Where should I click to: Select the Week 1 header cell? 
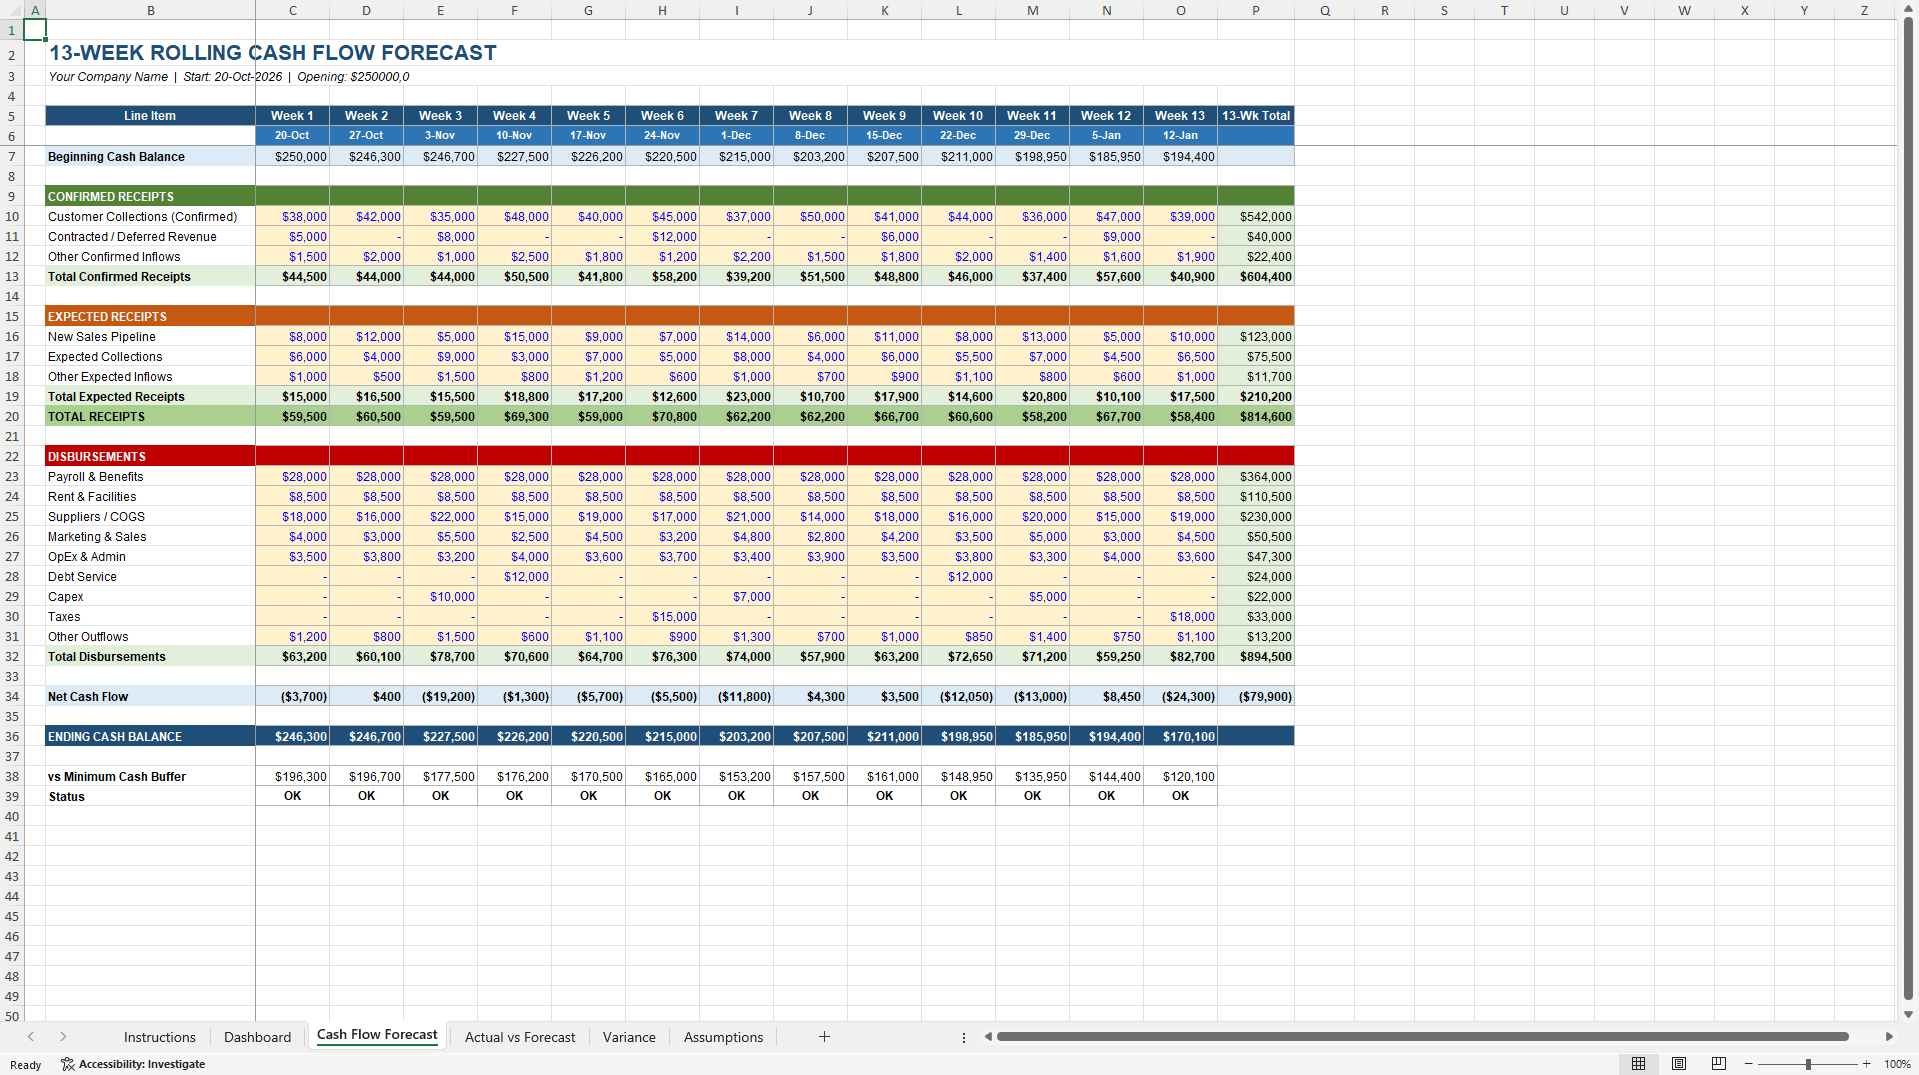tap(292, 116)
